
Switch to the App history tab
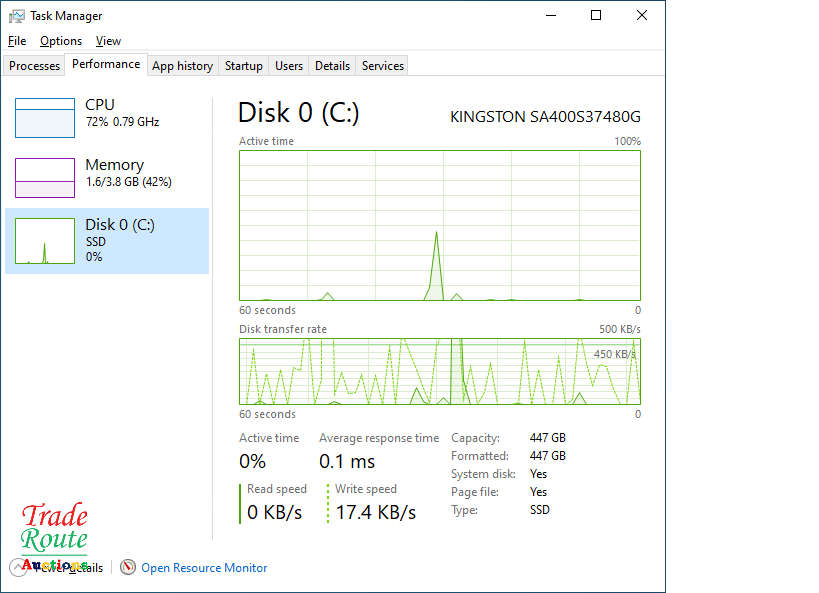(x=182, y=66)
